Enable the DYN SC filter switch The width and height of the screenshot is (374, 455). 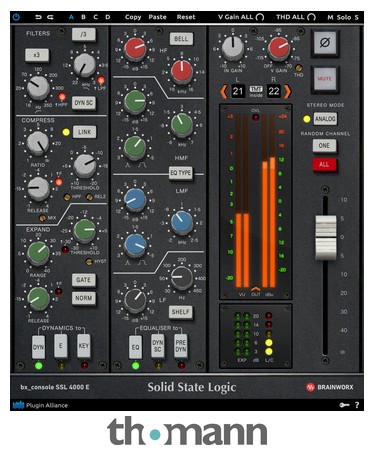(x=84, y=103)
